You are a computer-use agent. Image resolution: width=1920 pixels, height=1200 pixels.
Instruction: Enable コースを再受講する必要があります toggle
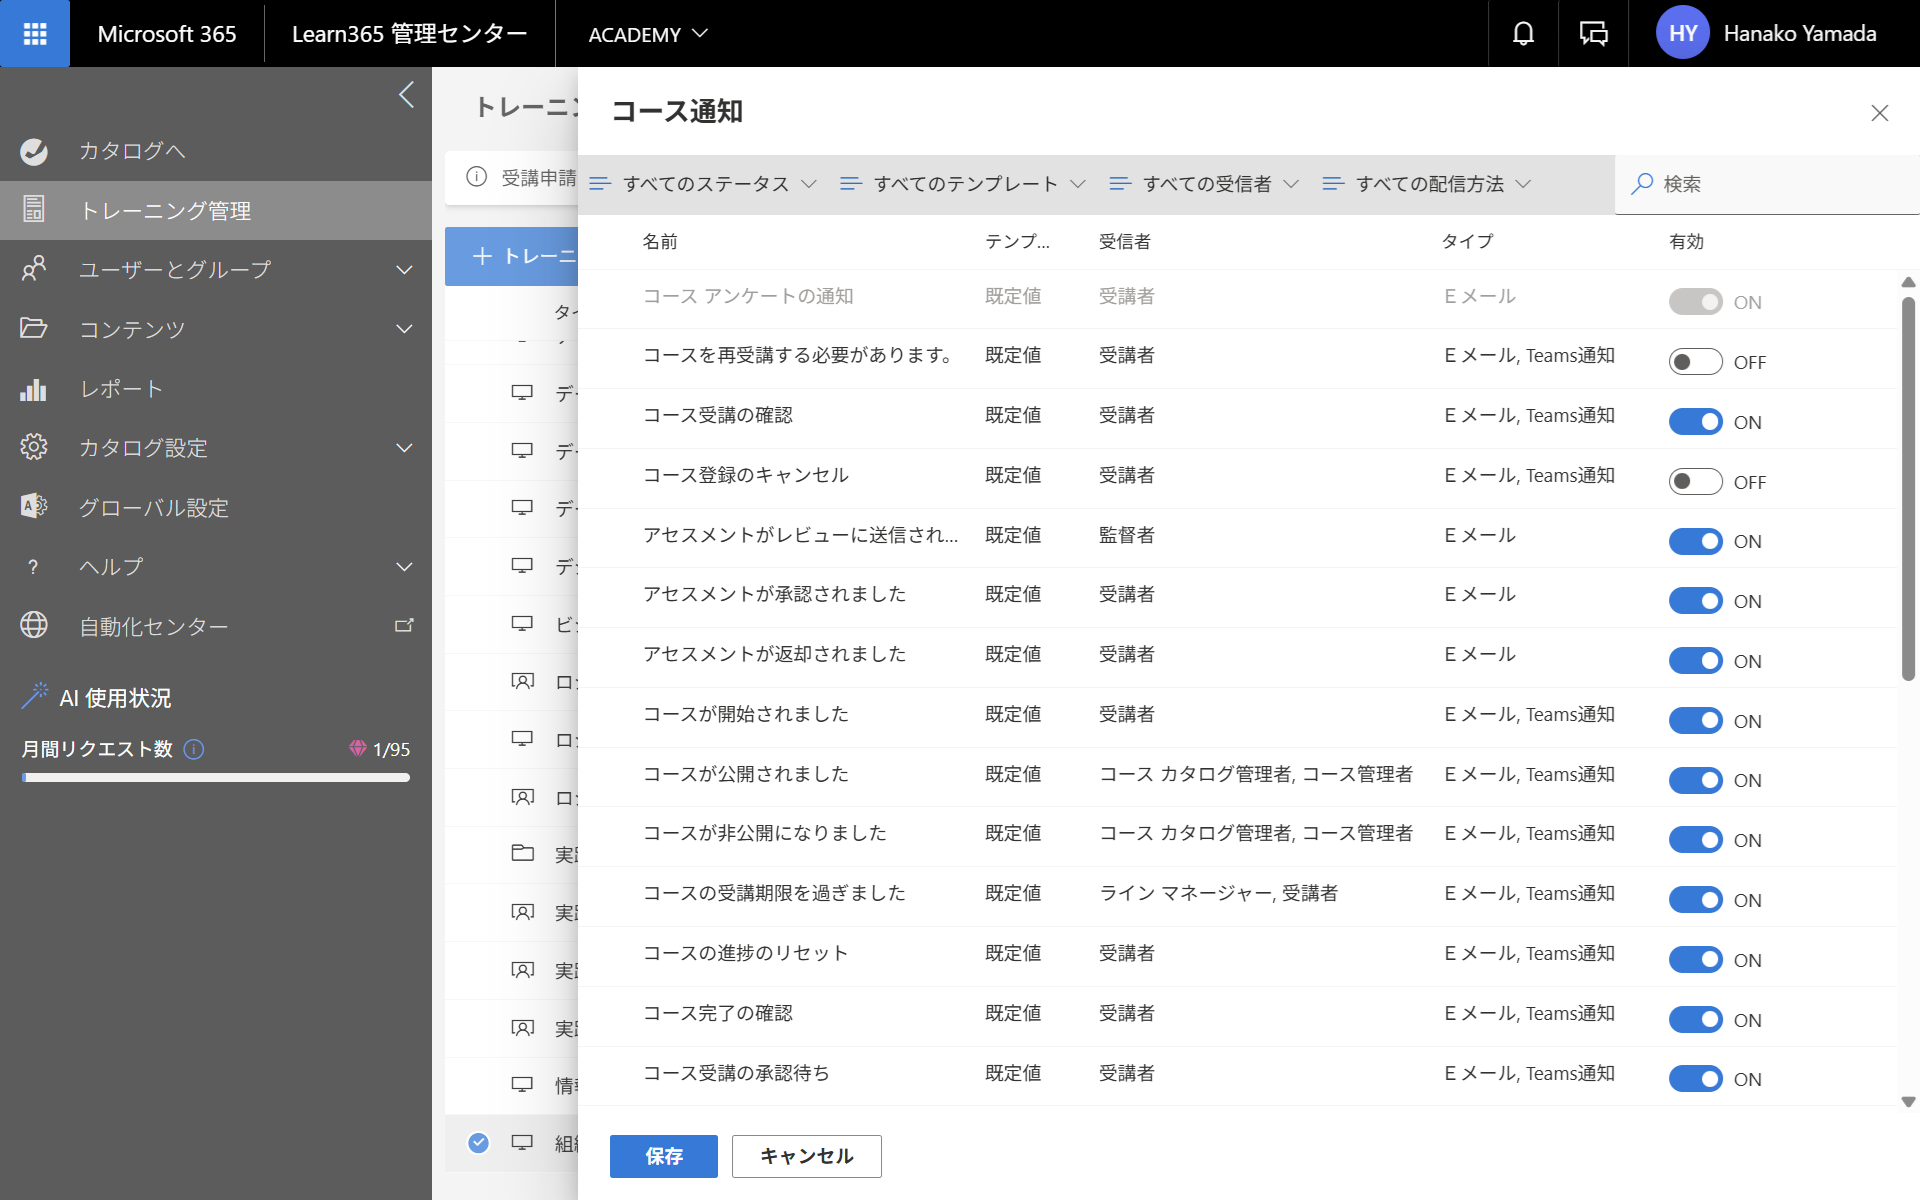point(1696,362)
